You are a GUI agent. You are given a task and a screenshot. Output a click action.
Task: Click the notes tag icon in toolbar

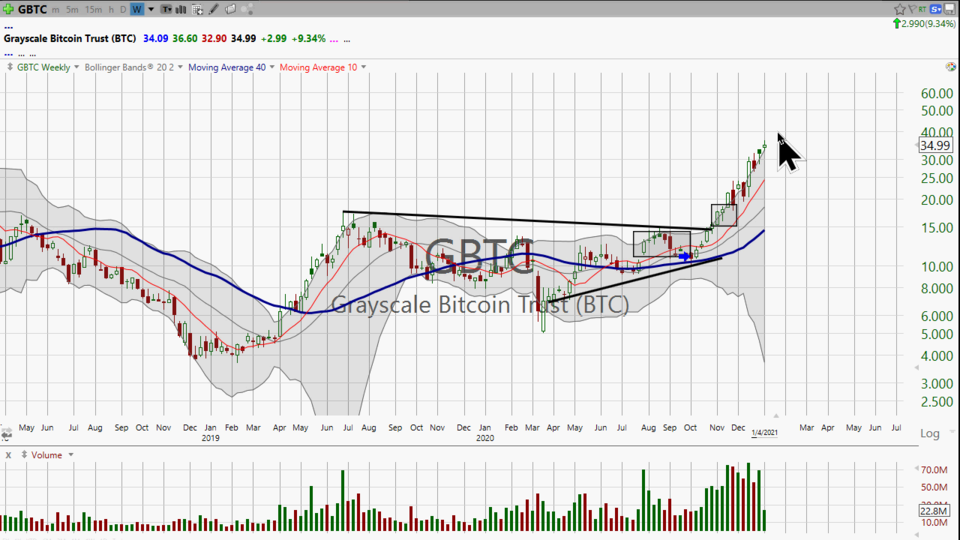[x=231, y=9]
